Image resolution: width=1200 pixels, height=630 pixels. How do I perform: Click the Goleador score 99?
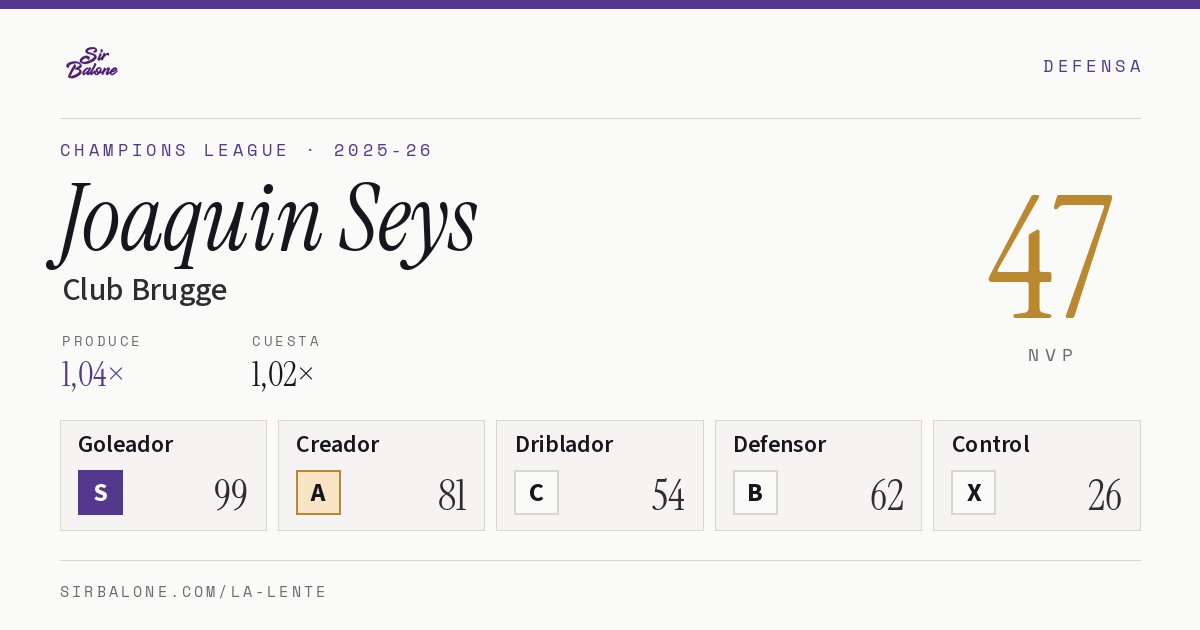[x=231, y=495]
